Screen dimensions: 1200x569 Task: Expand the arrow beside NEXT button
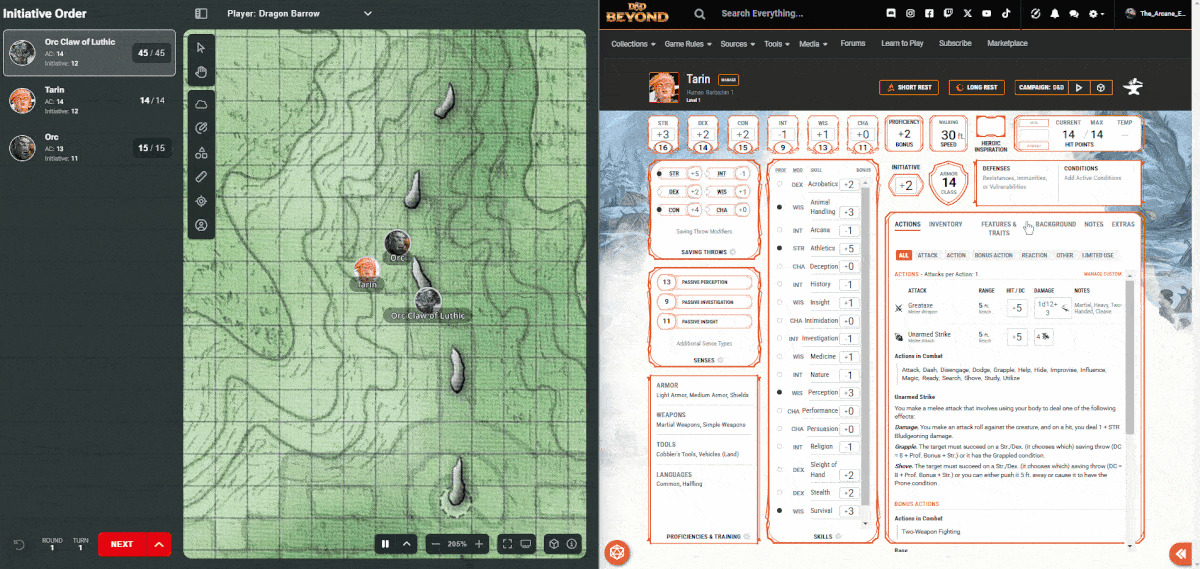157,544
